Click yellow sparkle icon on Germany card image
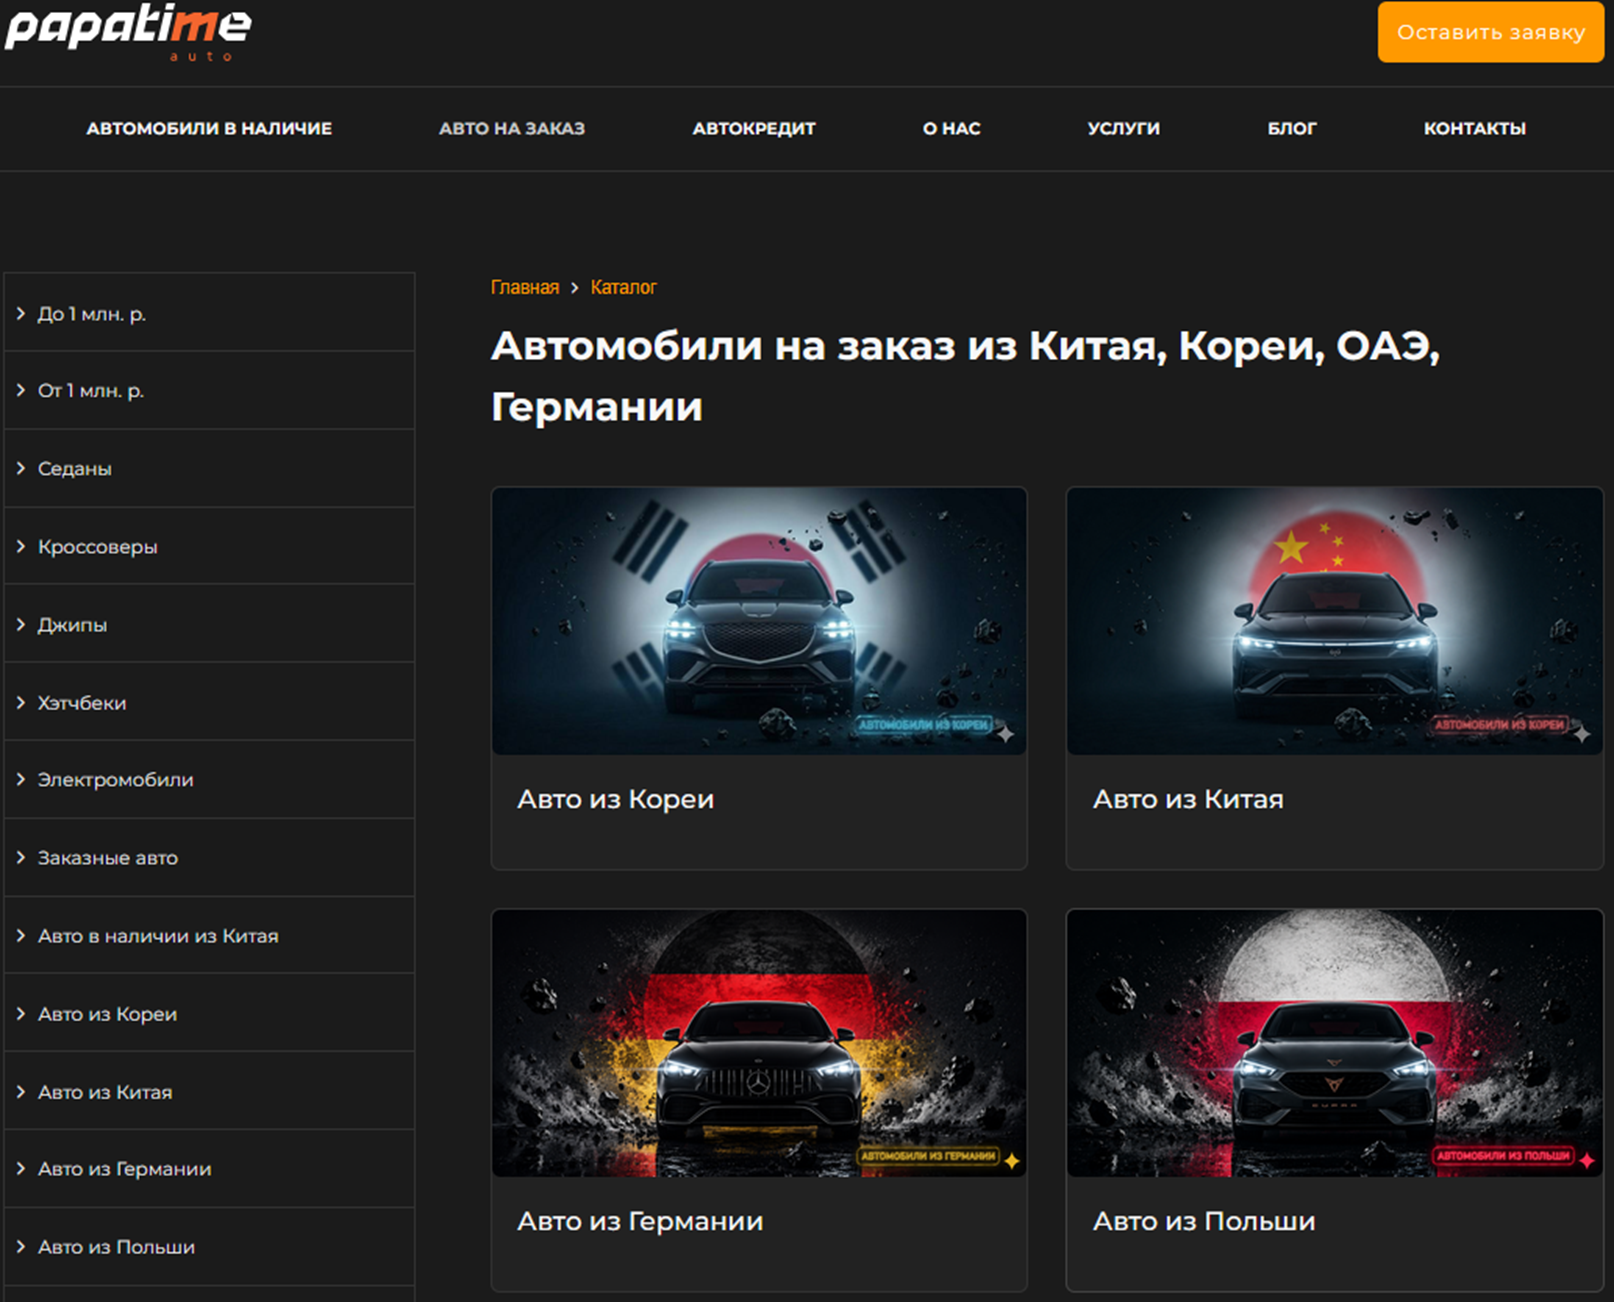The height and width of the screenshot is (1302, 1614). 1012,1160
